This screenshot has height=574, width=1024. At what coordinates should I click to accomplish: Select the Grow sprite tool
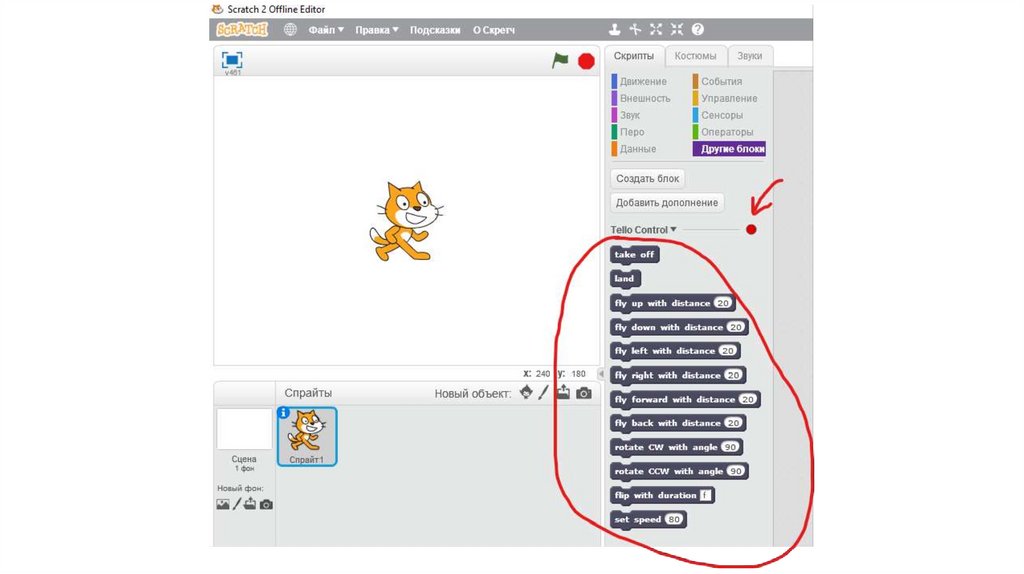click(656, 29)
